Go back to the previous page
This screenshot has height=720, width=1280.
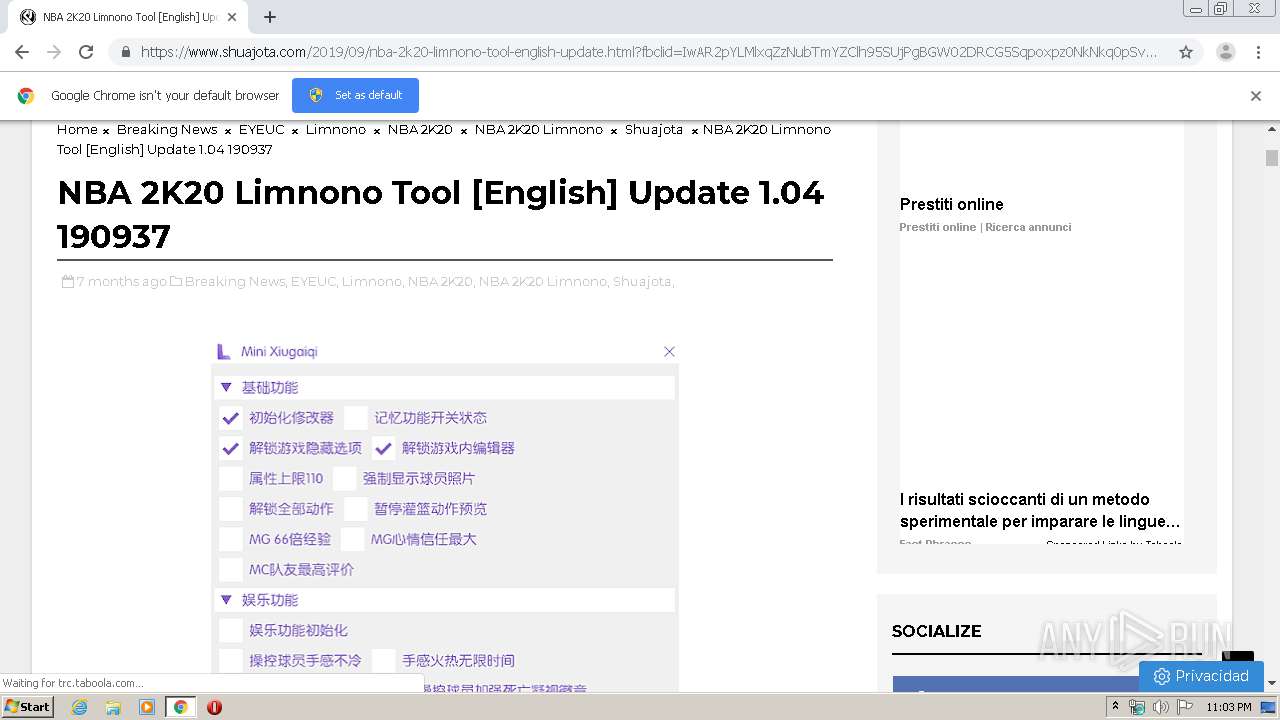pyautogui.click(x=22, y=52)
